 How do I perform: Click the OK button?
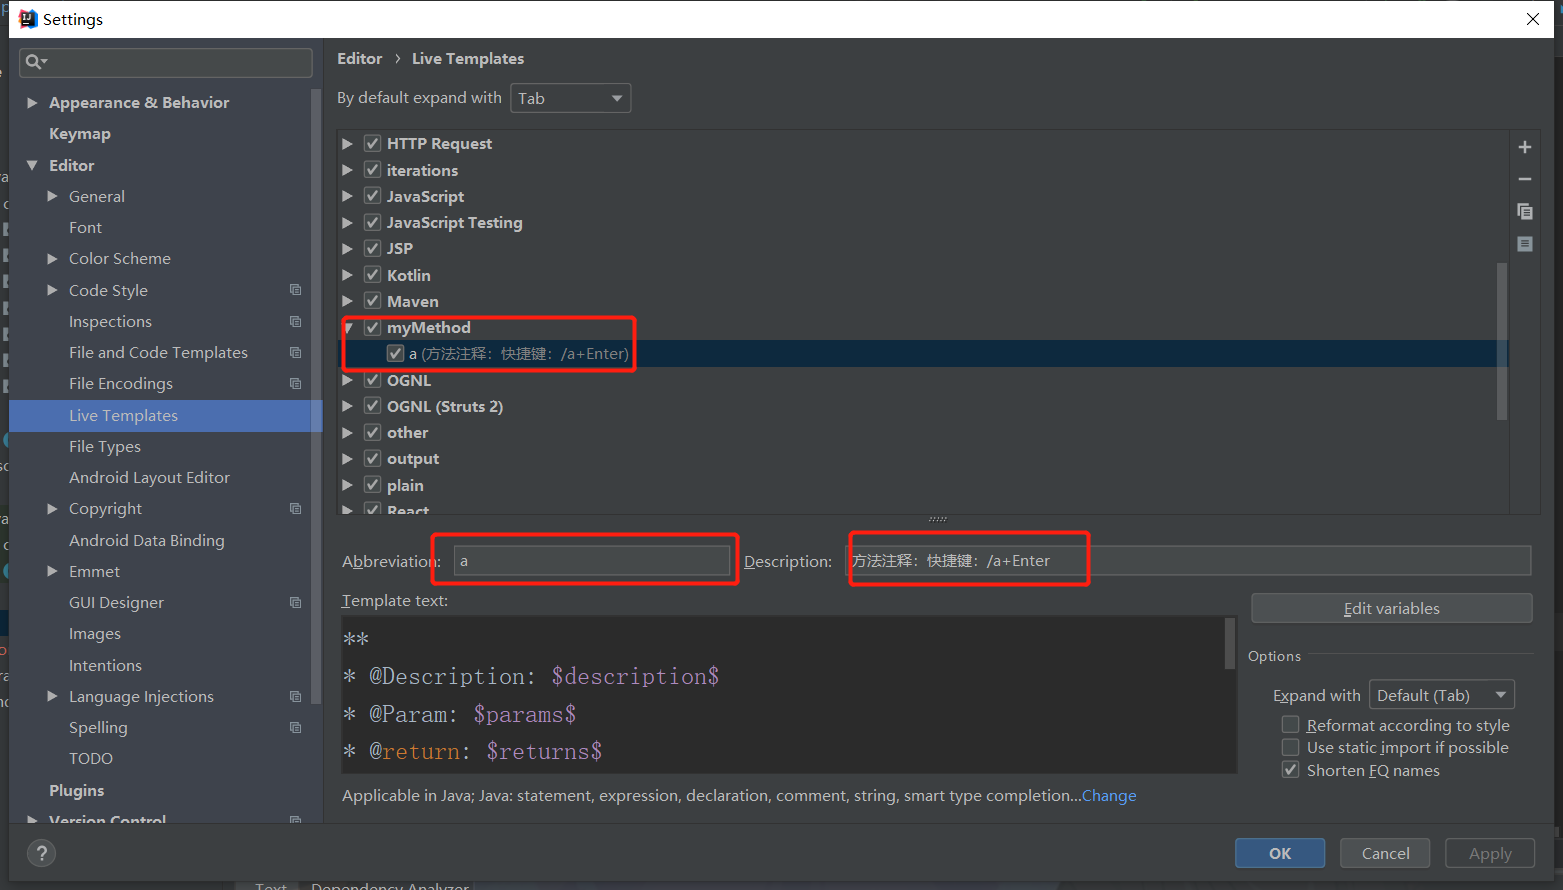click(x=1280, y=853)
